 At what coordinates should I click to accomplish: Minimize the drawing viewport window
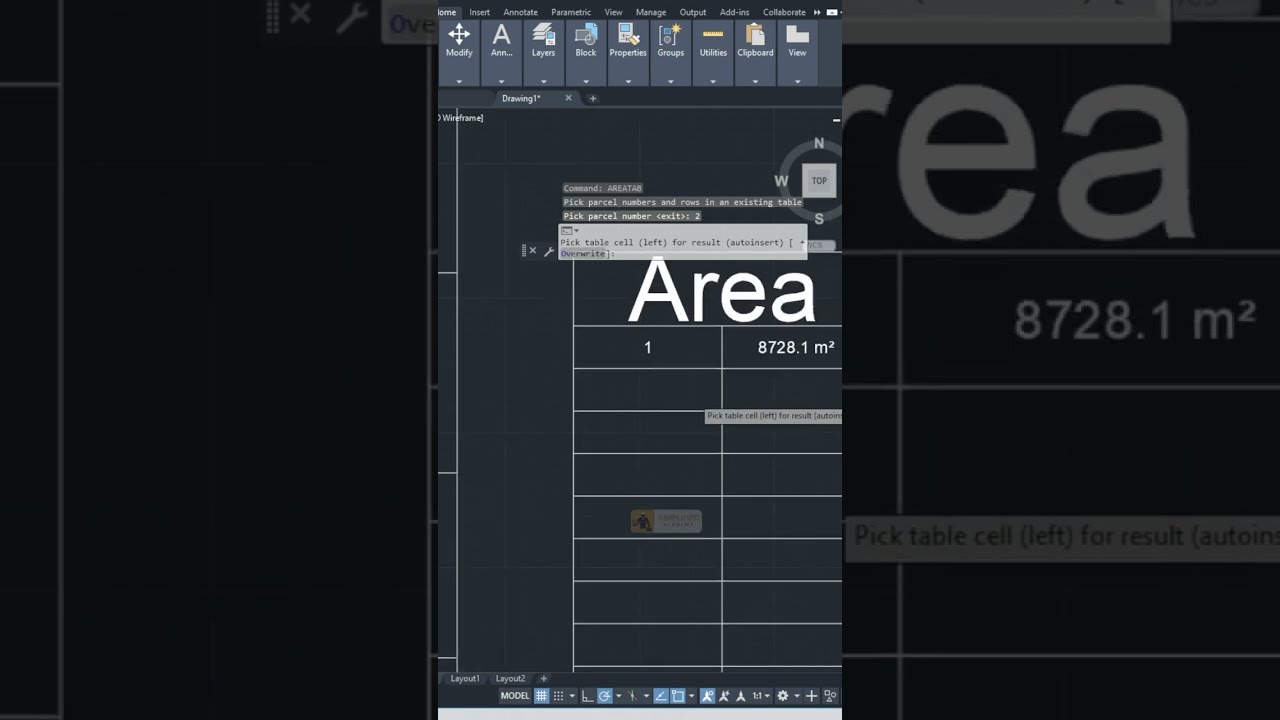pos(836,120)
